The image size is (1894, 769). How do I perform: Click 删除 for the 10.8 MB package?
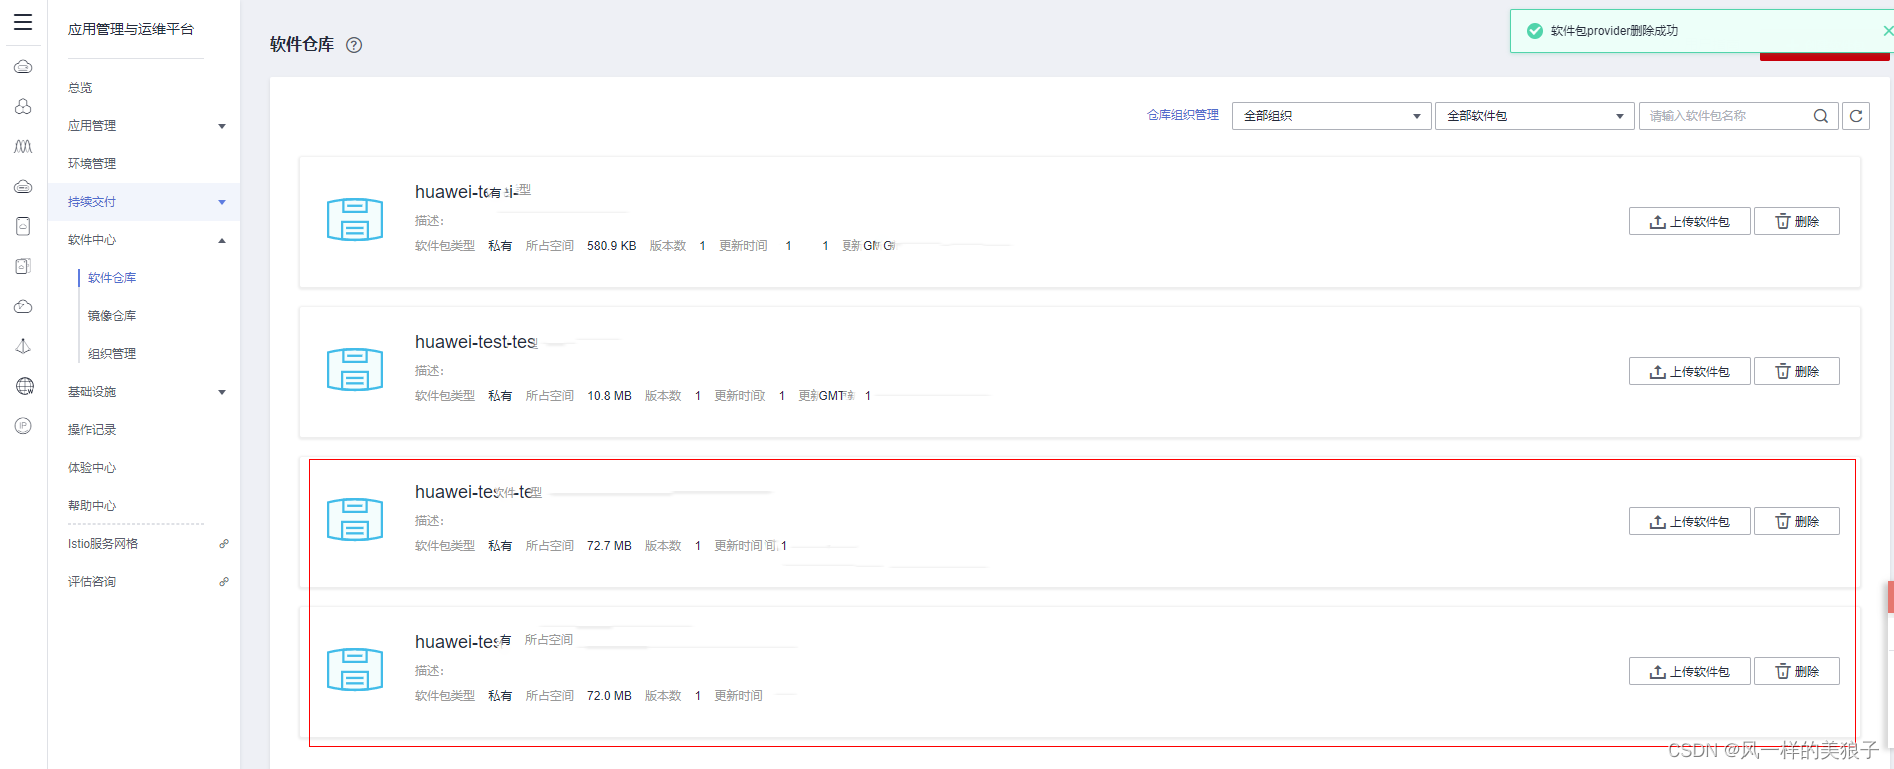(1797, 371)
